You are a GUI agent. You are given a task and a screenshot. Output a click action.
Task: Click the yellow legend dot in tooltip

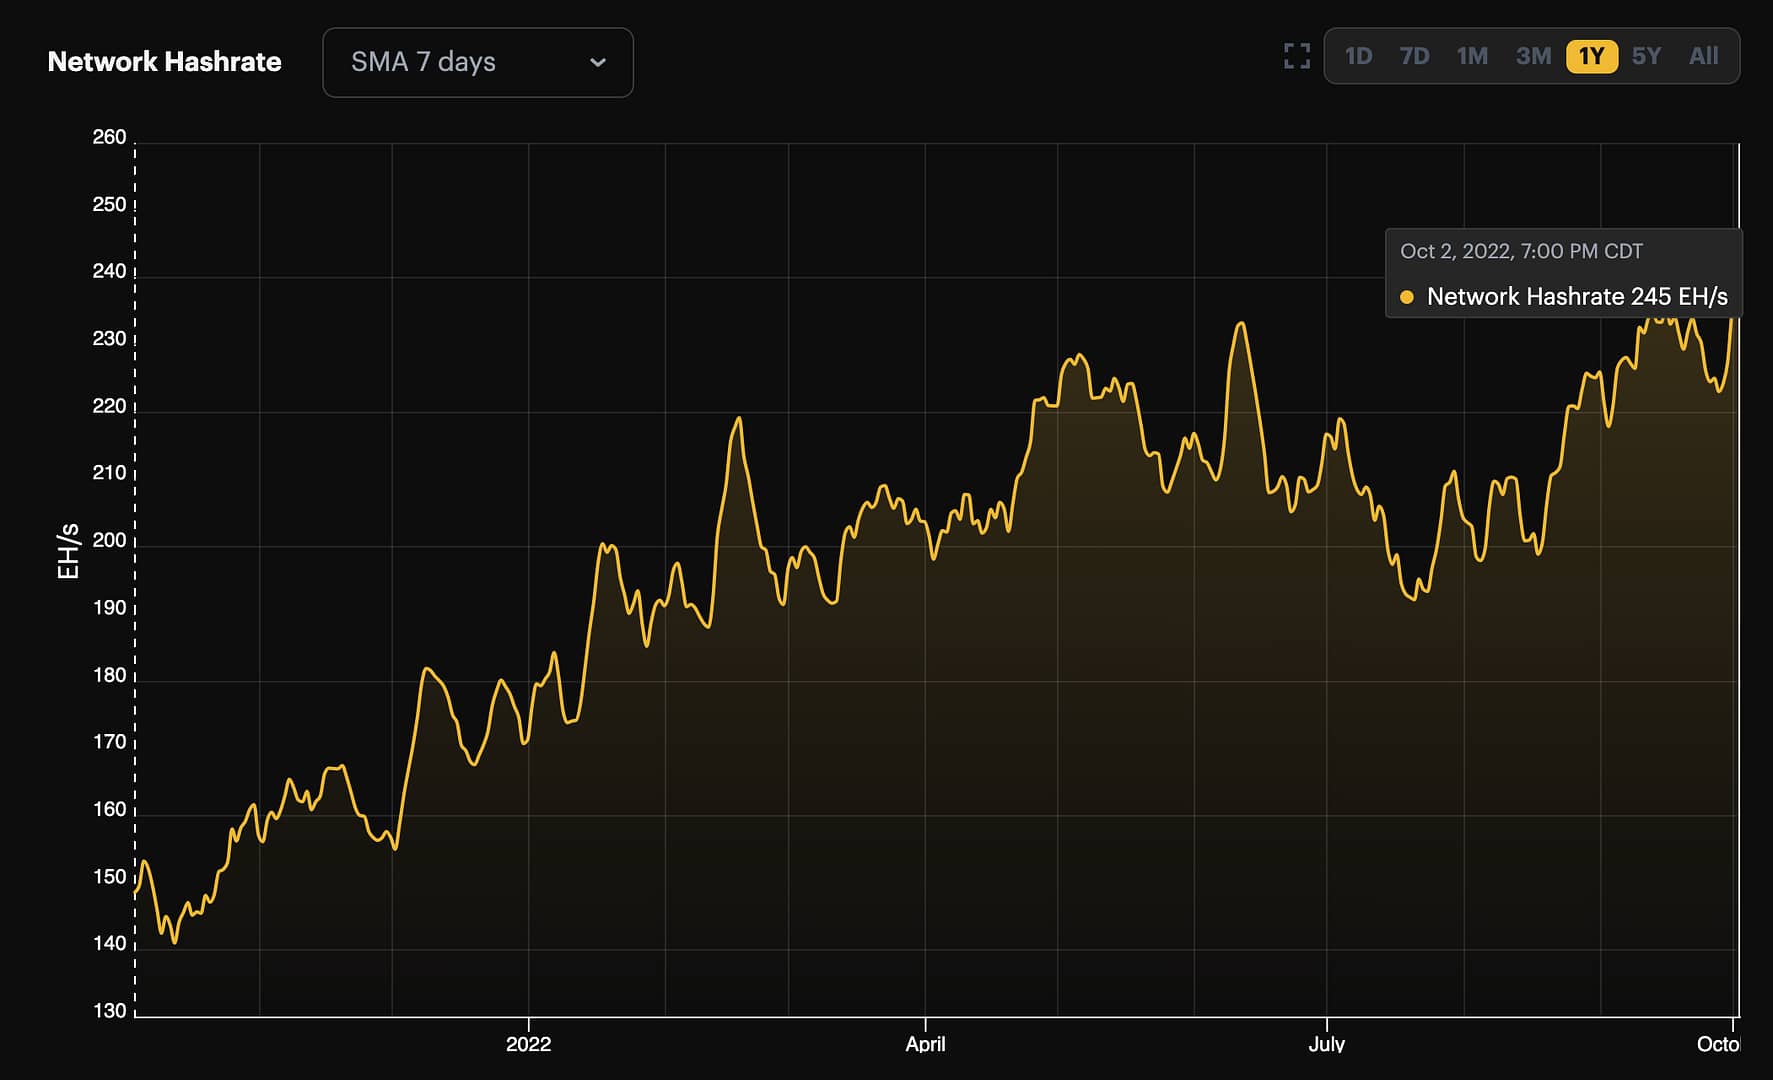click(1407, 297)
